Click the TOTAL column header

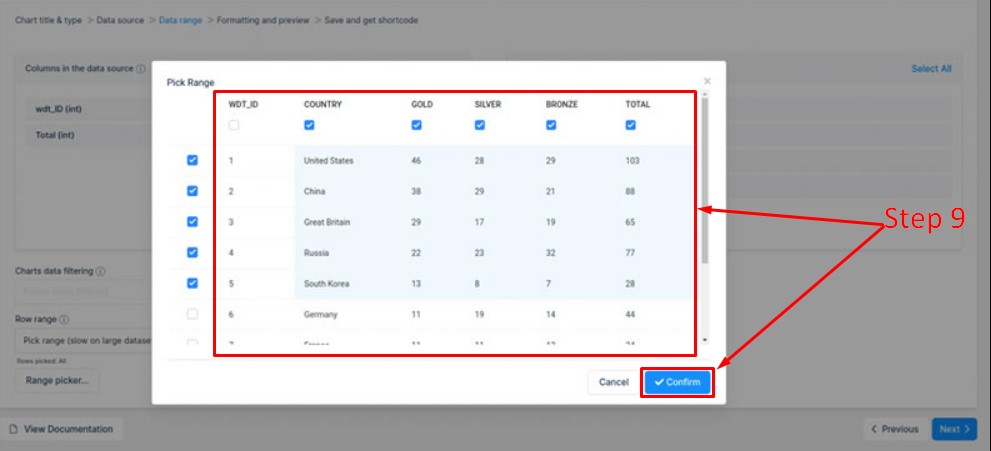point(637,104)
